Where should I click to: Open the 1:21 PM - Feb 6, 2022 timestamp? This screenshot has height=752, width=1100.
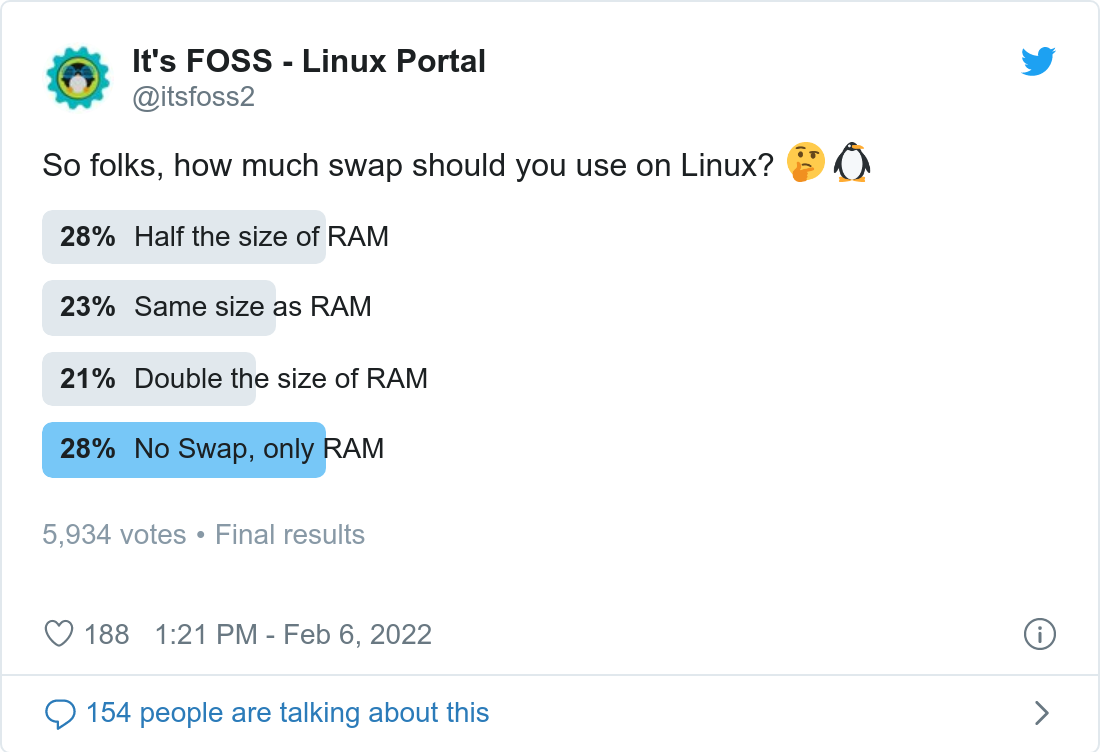pyautogui.click(x=293, y=634)
